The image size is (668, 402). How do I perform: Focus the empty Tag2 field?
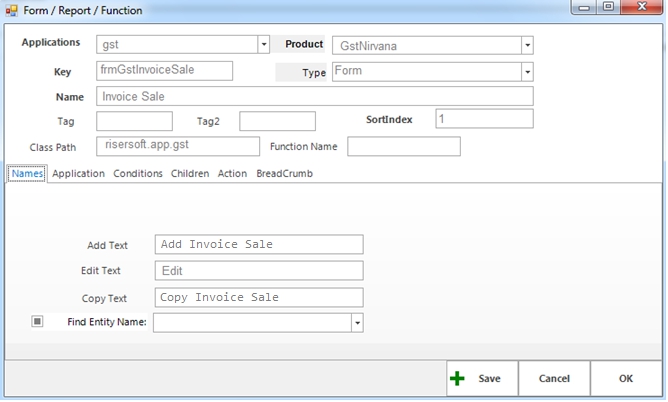coord(277,121)
